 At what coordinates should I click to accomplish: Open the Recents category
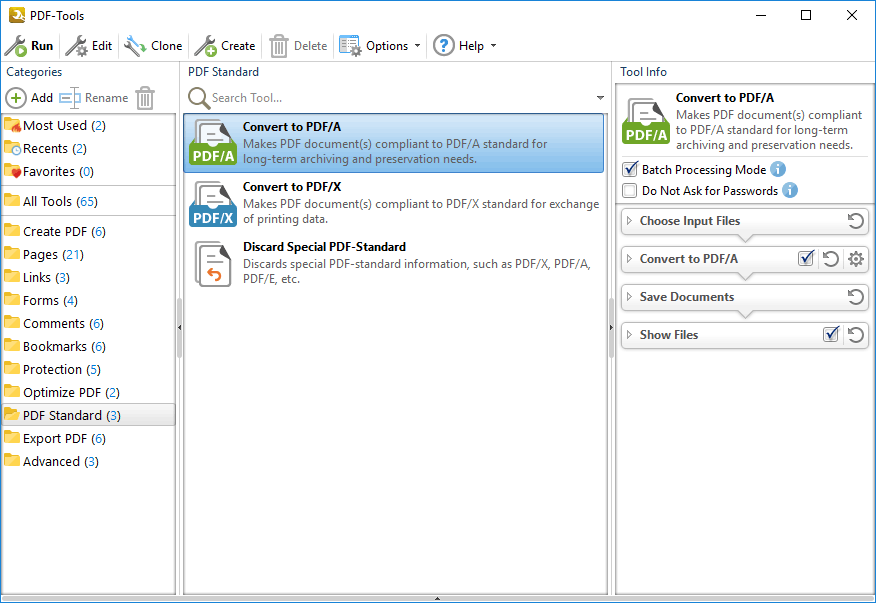coord(88,148)
